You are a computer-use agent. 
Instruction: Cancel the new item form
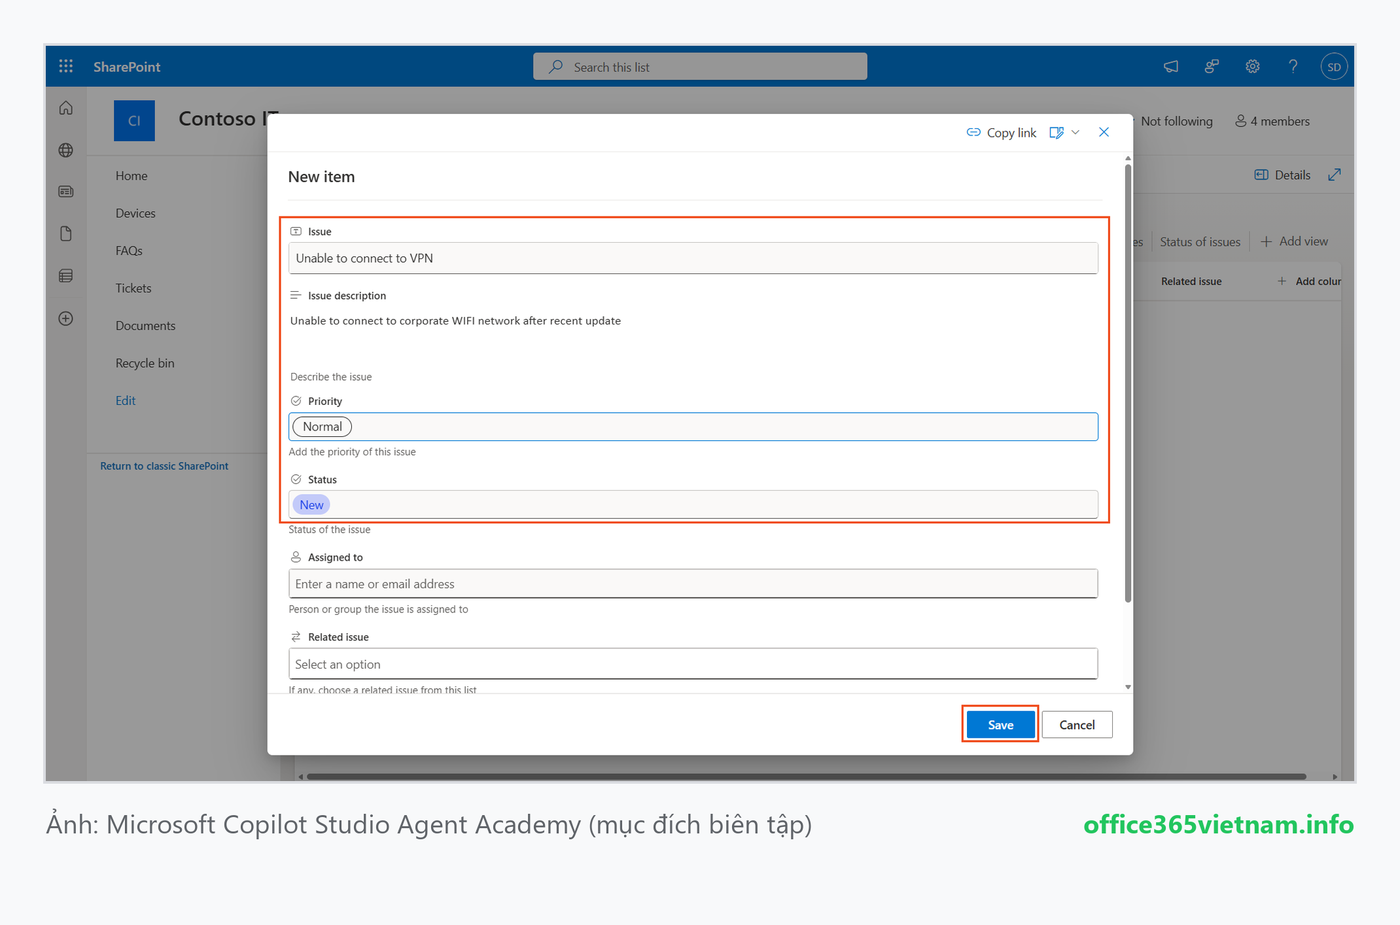1077,724
